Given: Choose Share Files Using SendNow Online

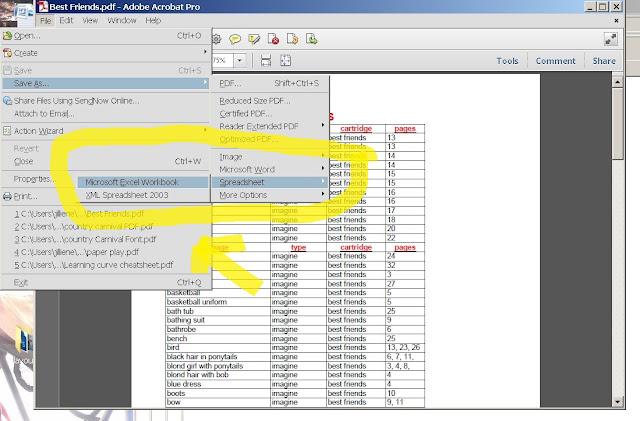Looking at the screenshot, I should 106,101.
